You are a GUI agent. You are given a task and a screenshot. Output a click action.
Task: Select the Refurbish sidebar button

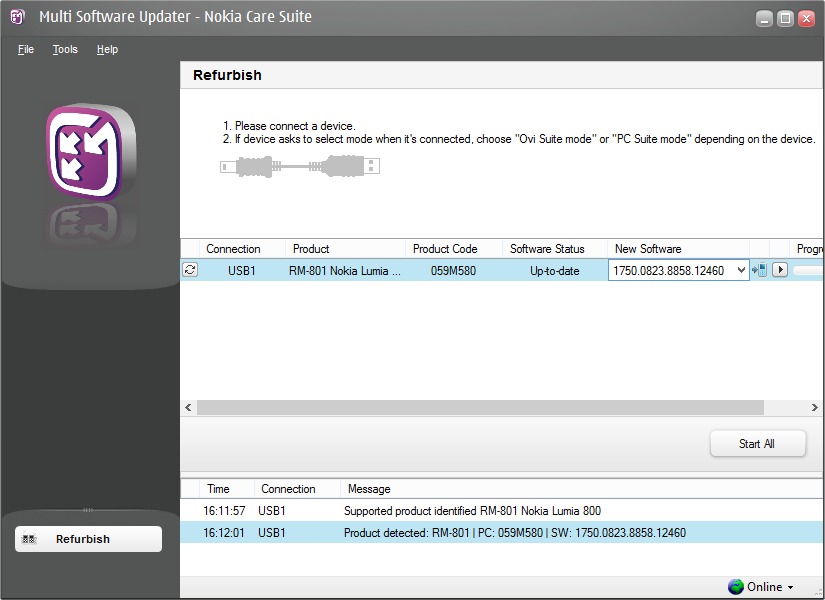pyautogui.click(x=88, y=539)
